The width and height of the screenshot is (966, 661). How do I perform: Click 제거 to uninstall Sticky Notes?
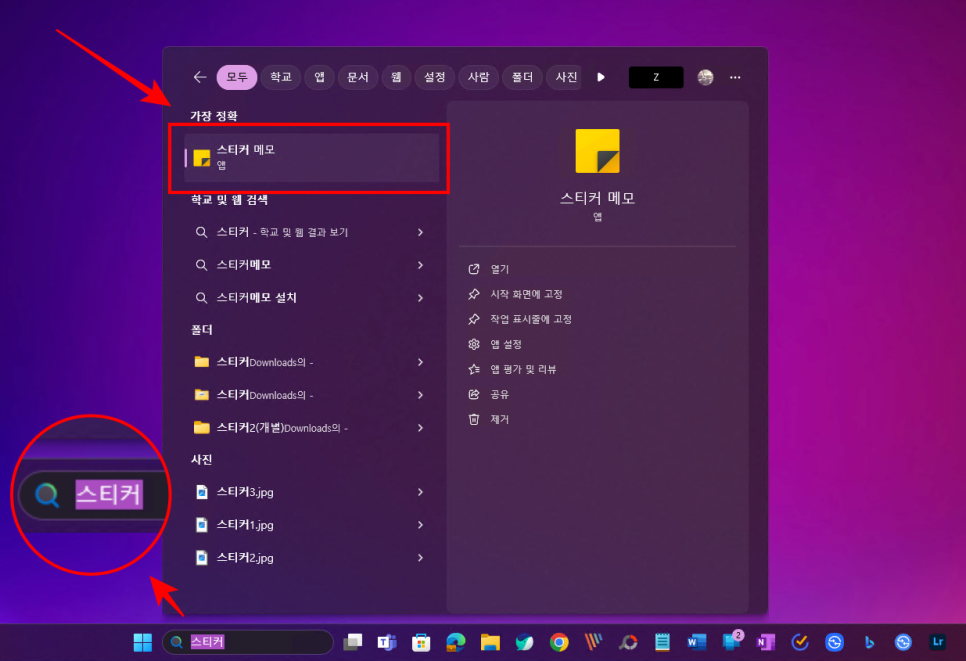click(489, 420)
